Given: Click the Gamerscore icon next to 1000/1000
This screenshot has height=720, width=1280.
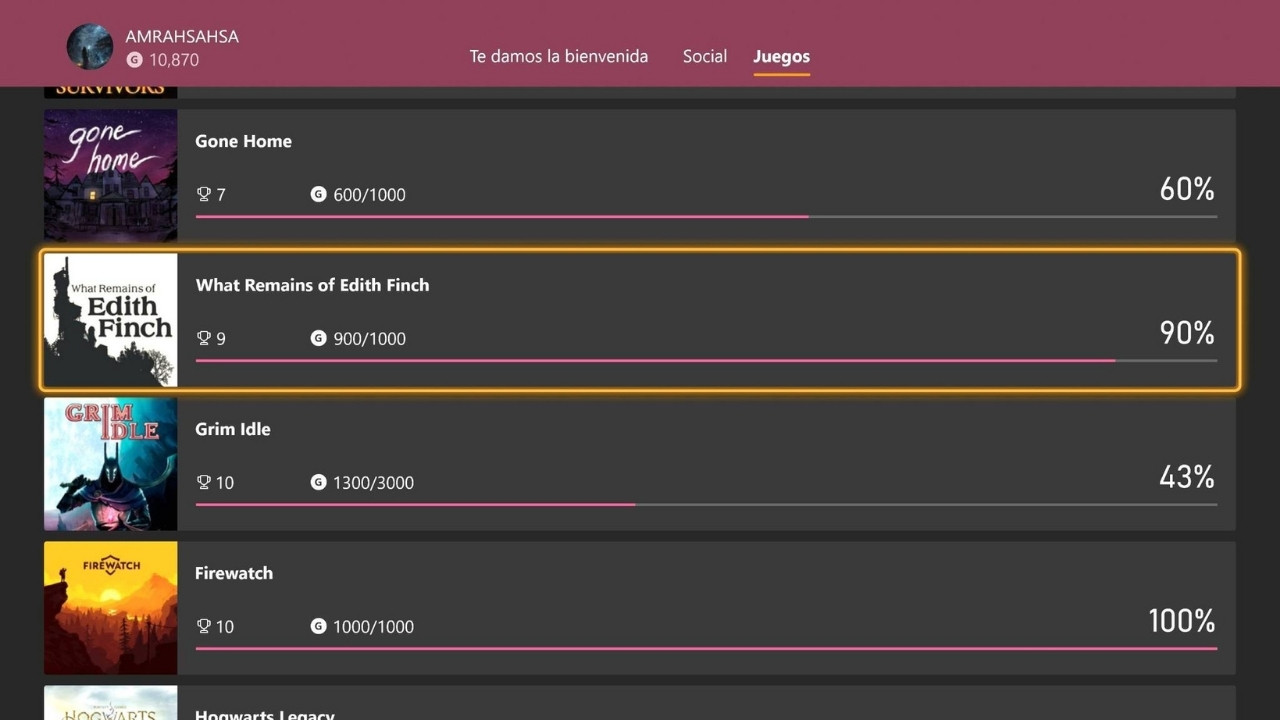Looking at the screenshot, I should [318, 627].
